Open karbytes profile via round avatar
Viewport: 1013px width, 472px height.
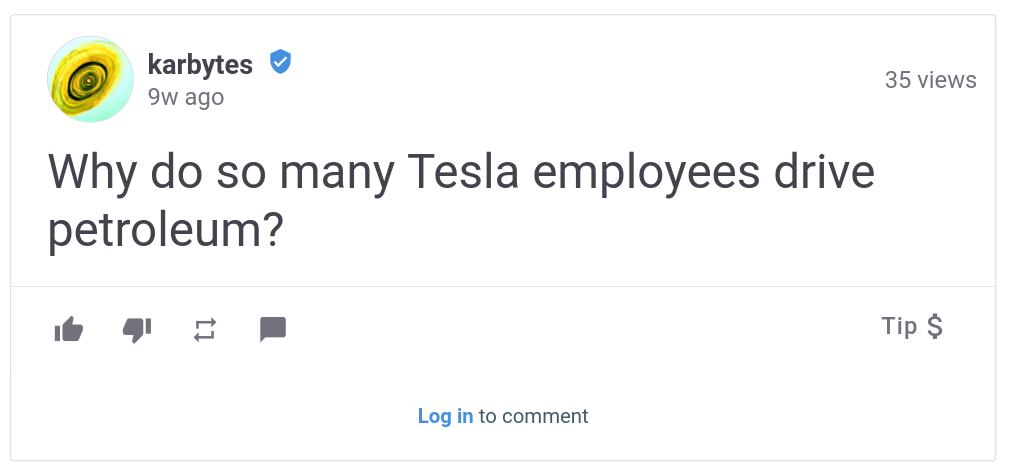(90, 79)
